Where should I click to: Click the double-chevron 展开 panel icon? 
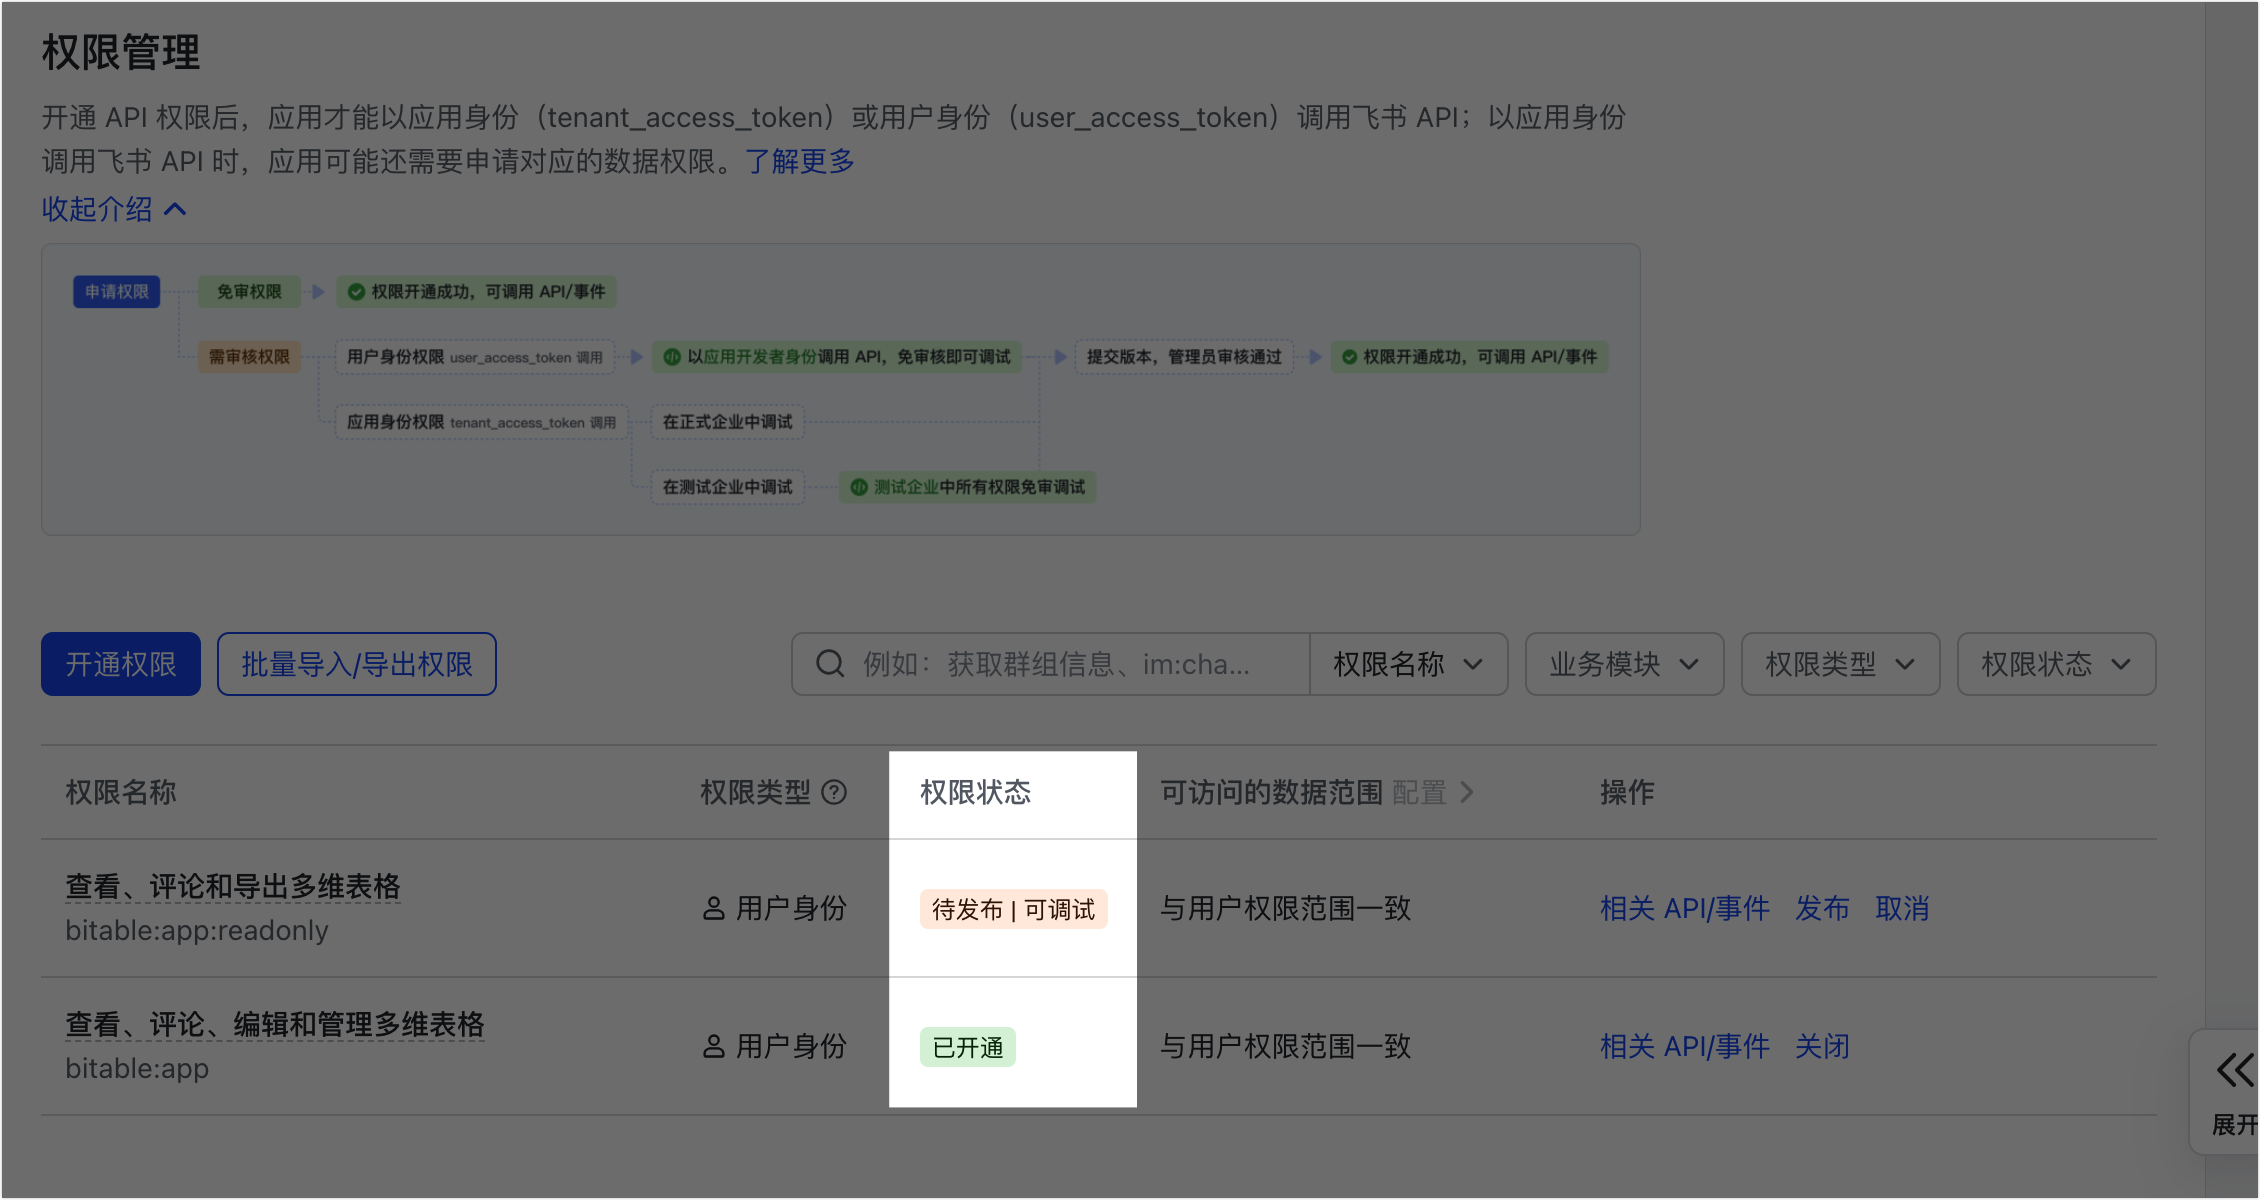coord(2234,1070)
